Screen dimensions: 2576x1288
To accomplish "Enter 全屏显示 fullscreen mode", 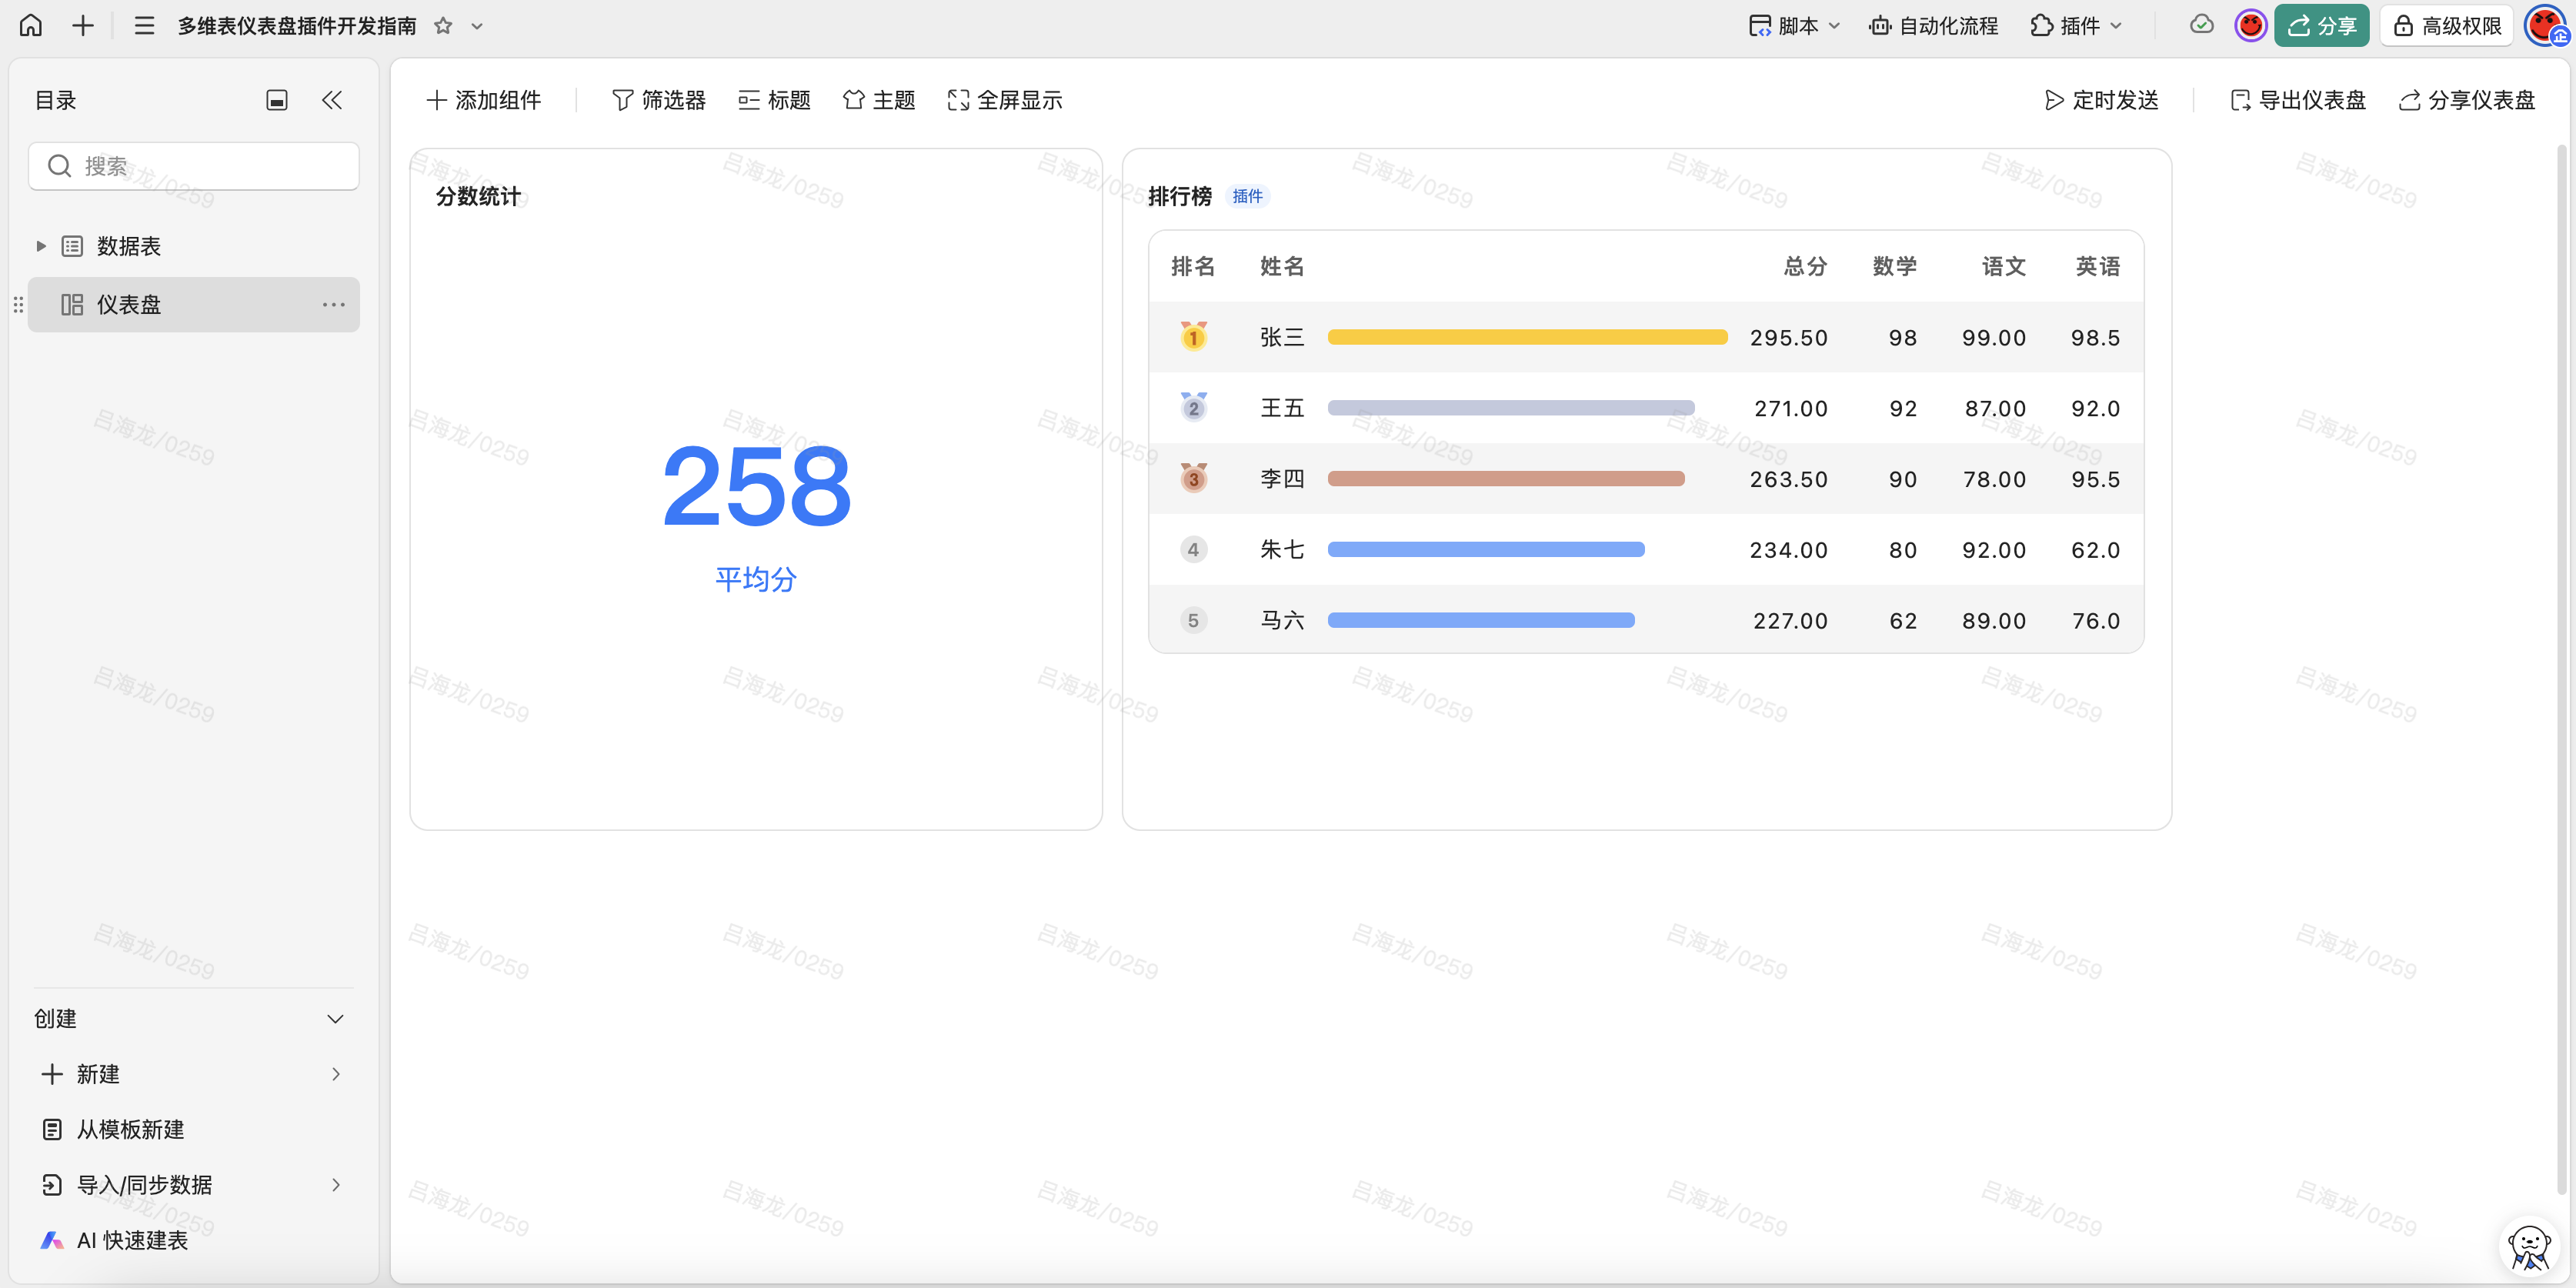I will click(x=1004, y=100).
